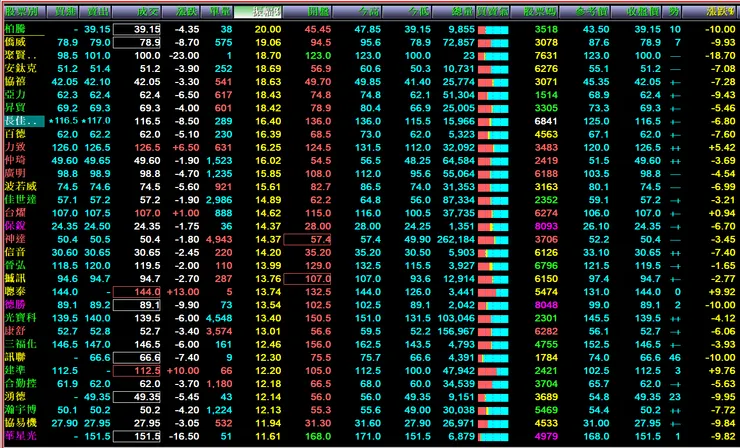Select the 華星光 stock name
740x448 pixels.
point(20,436)
